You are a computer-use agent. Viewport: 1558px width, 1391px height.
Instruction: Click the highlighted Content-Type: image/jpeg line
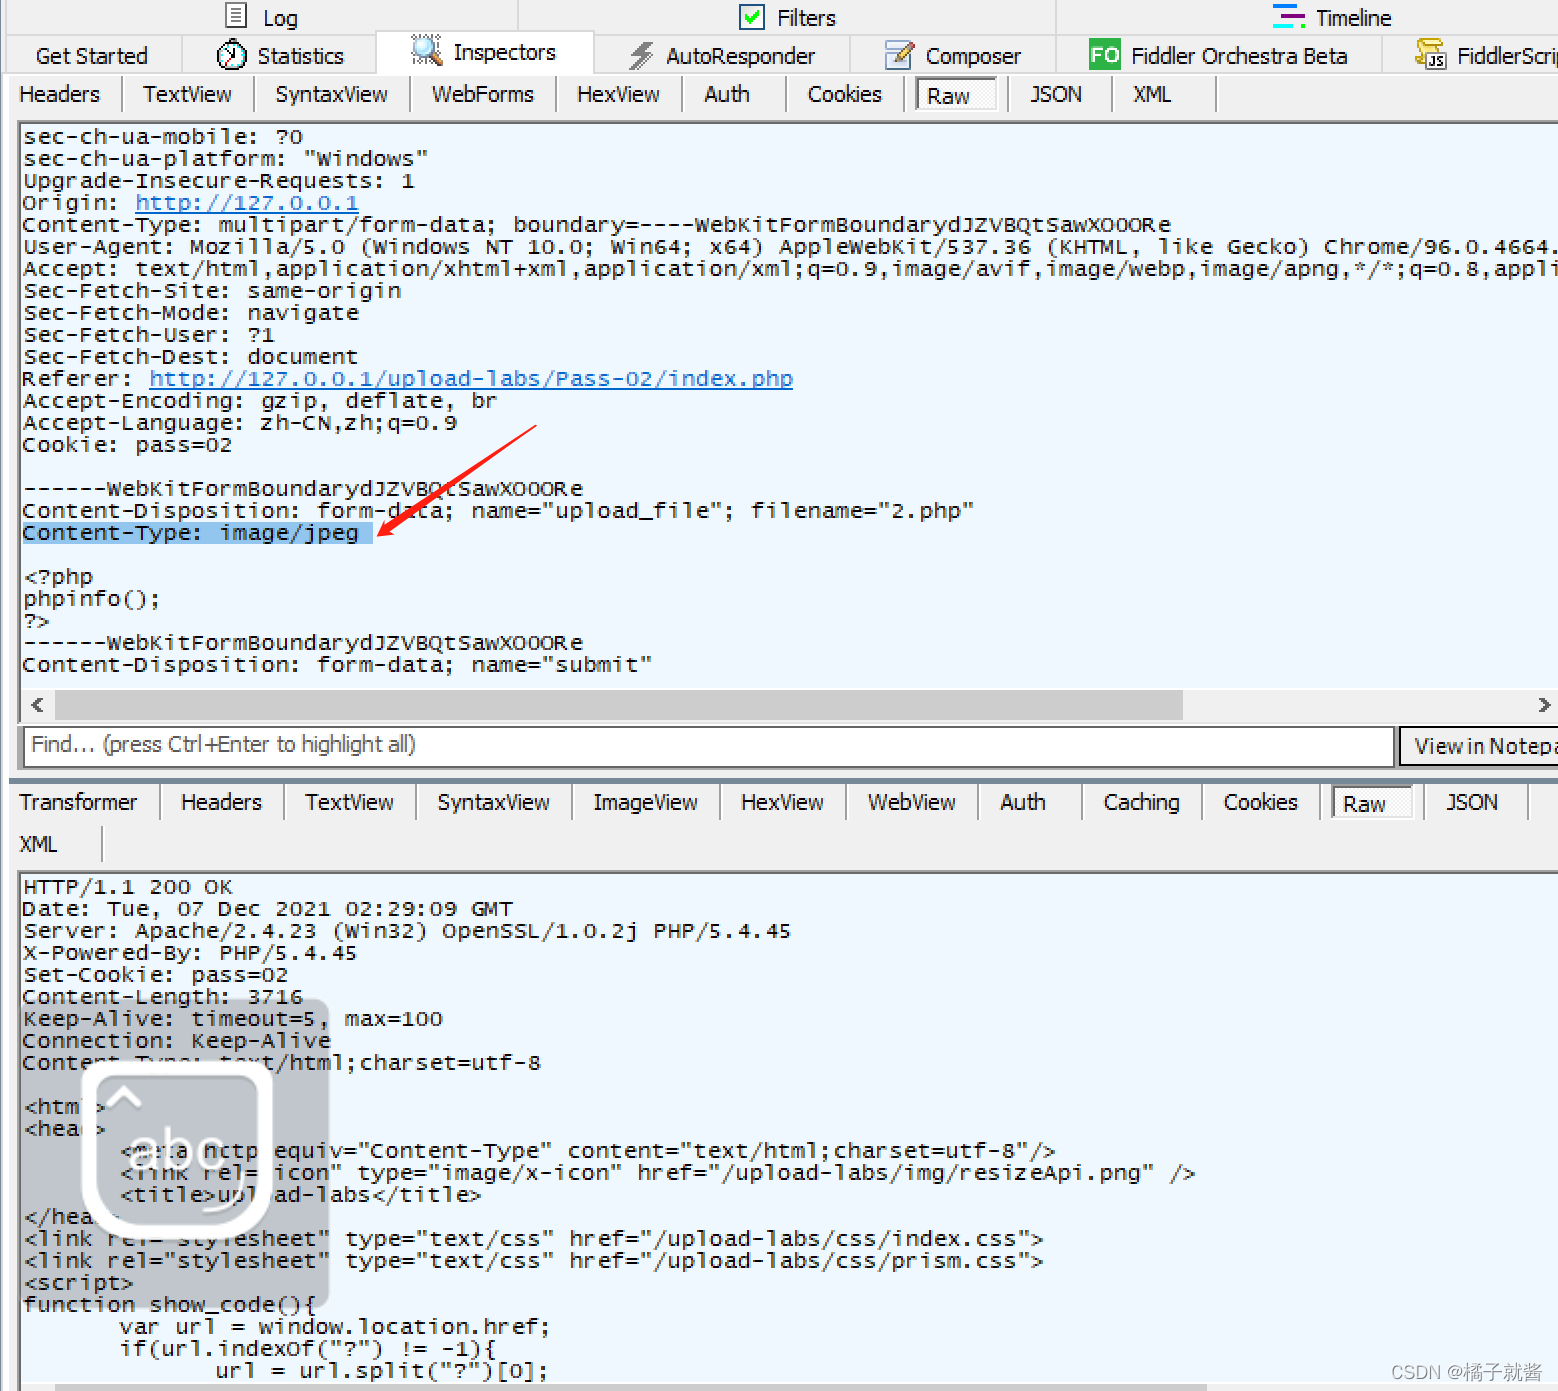[x=197, y=533]
